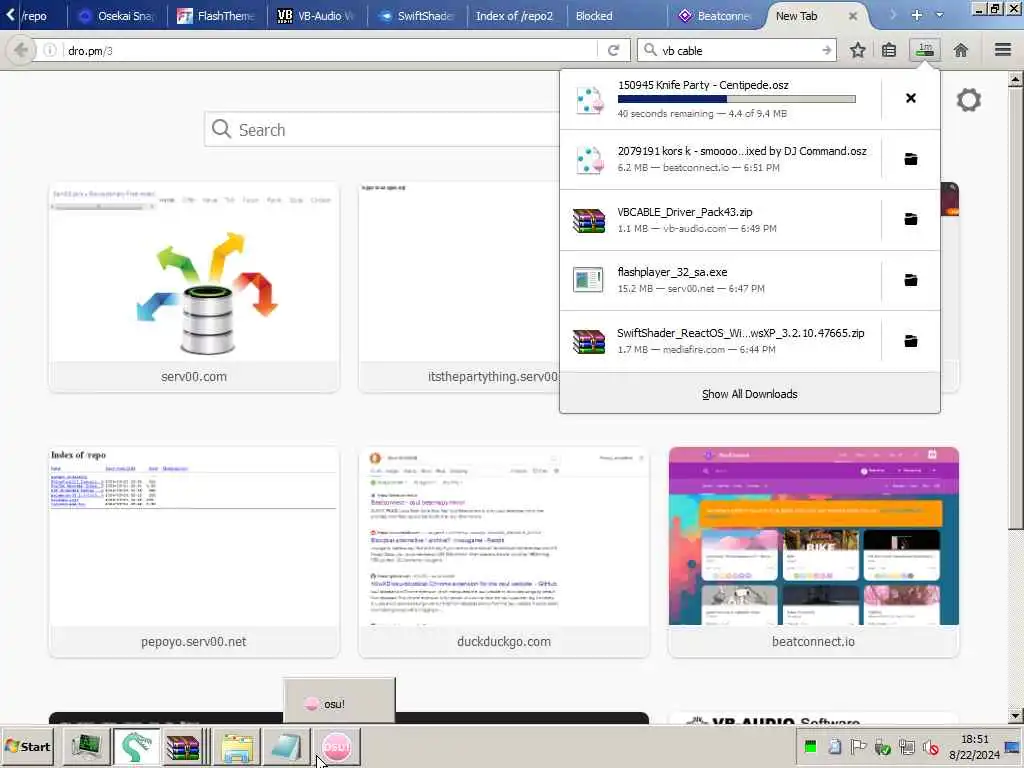This screenshot has height=768, width=1024.
Task: Cancel the Knife Party Centipede download
Action: tap(910, 98)
